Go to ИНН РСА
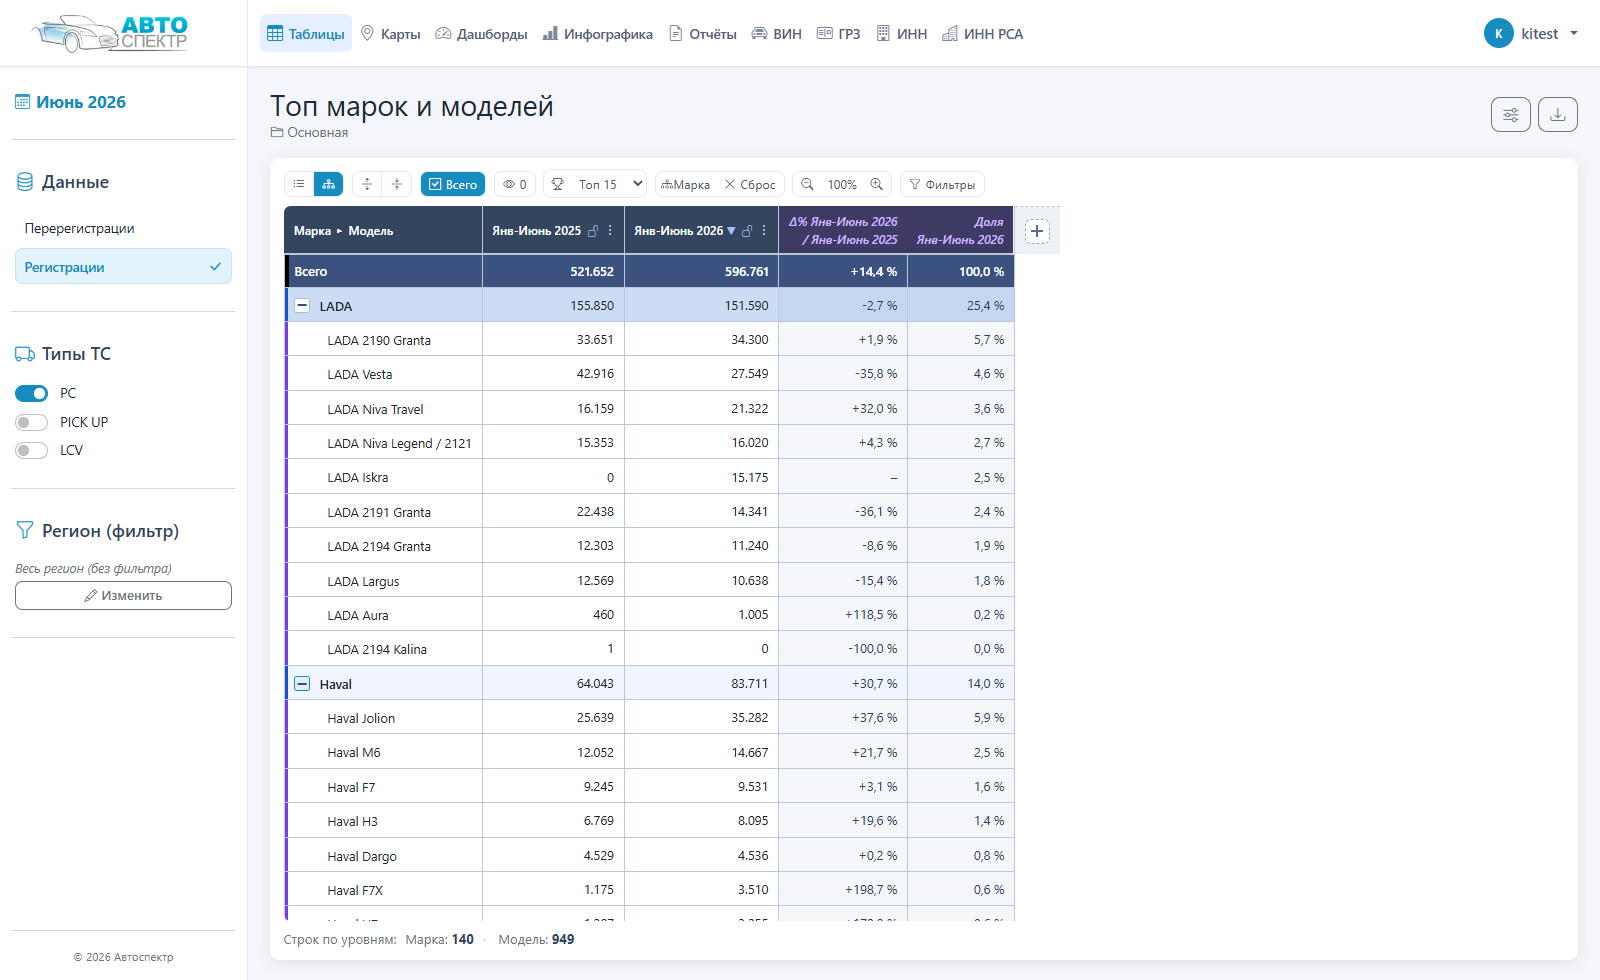Image resolution: width=1600 pixels, height=980 pixels. (983, 33)
